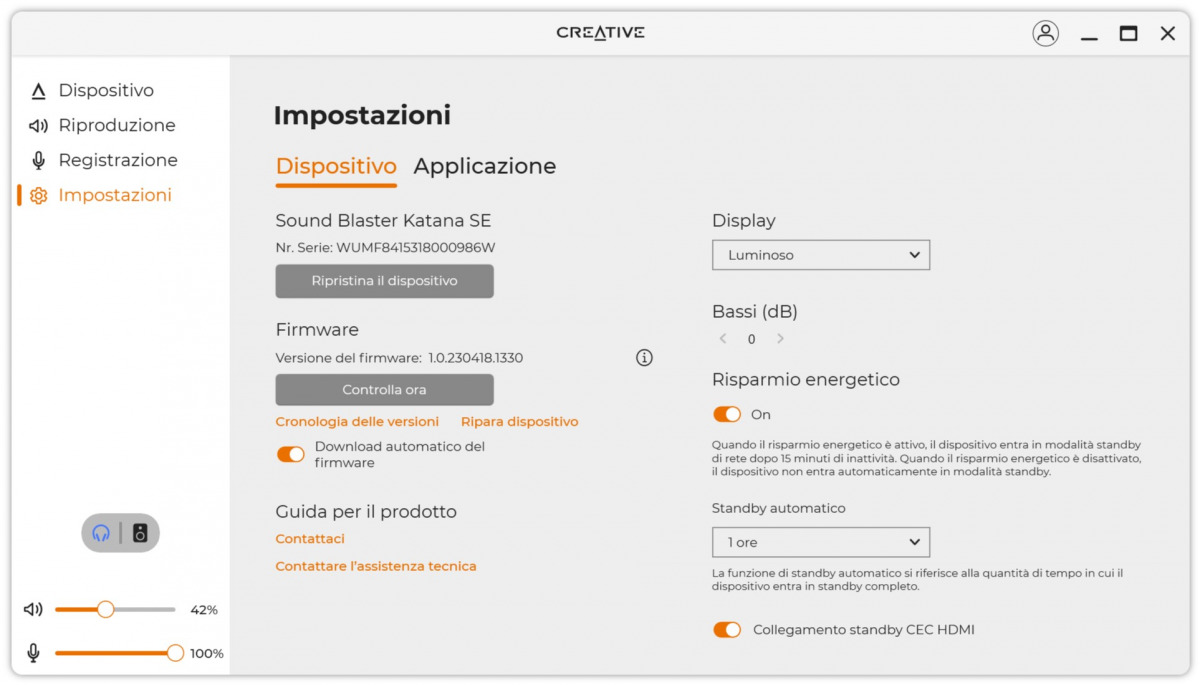Click the Controlla ora button
Screen dimensions: 1200x685
point(384,390)
